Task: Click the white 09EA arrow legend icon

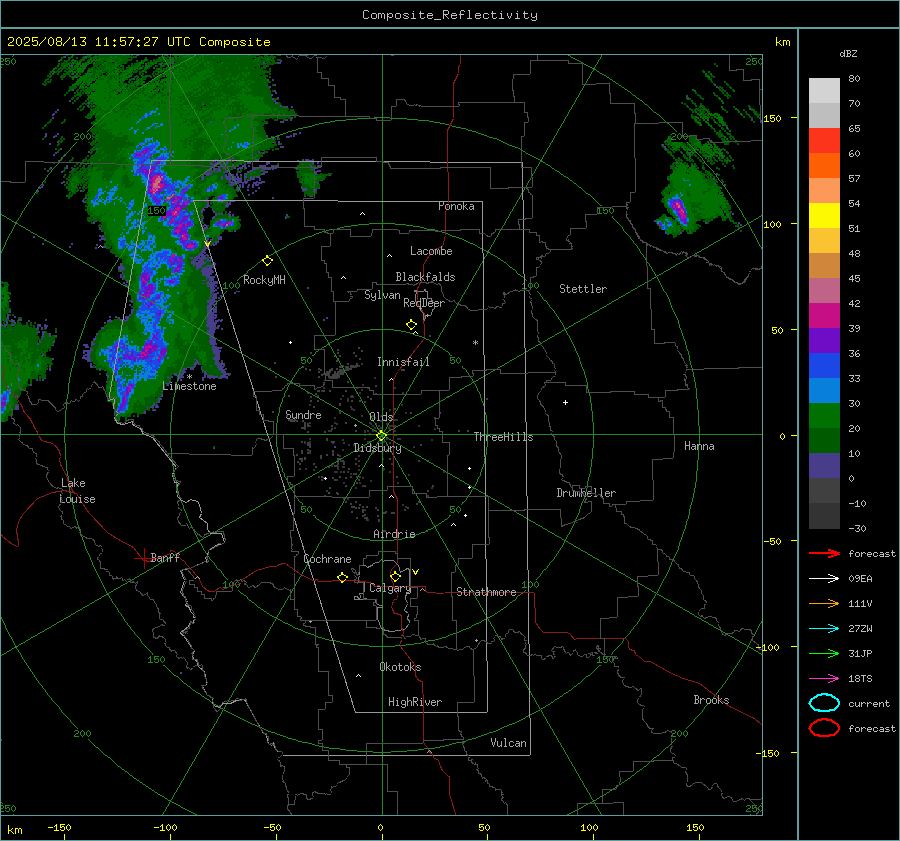Action: pos(824,579)
